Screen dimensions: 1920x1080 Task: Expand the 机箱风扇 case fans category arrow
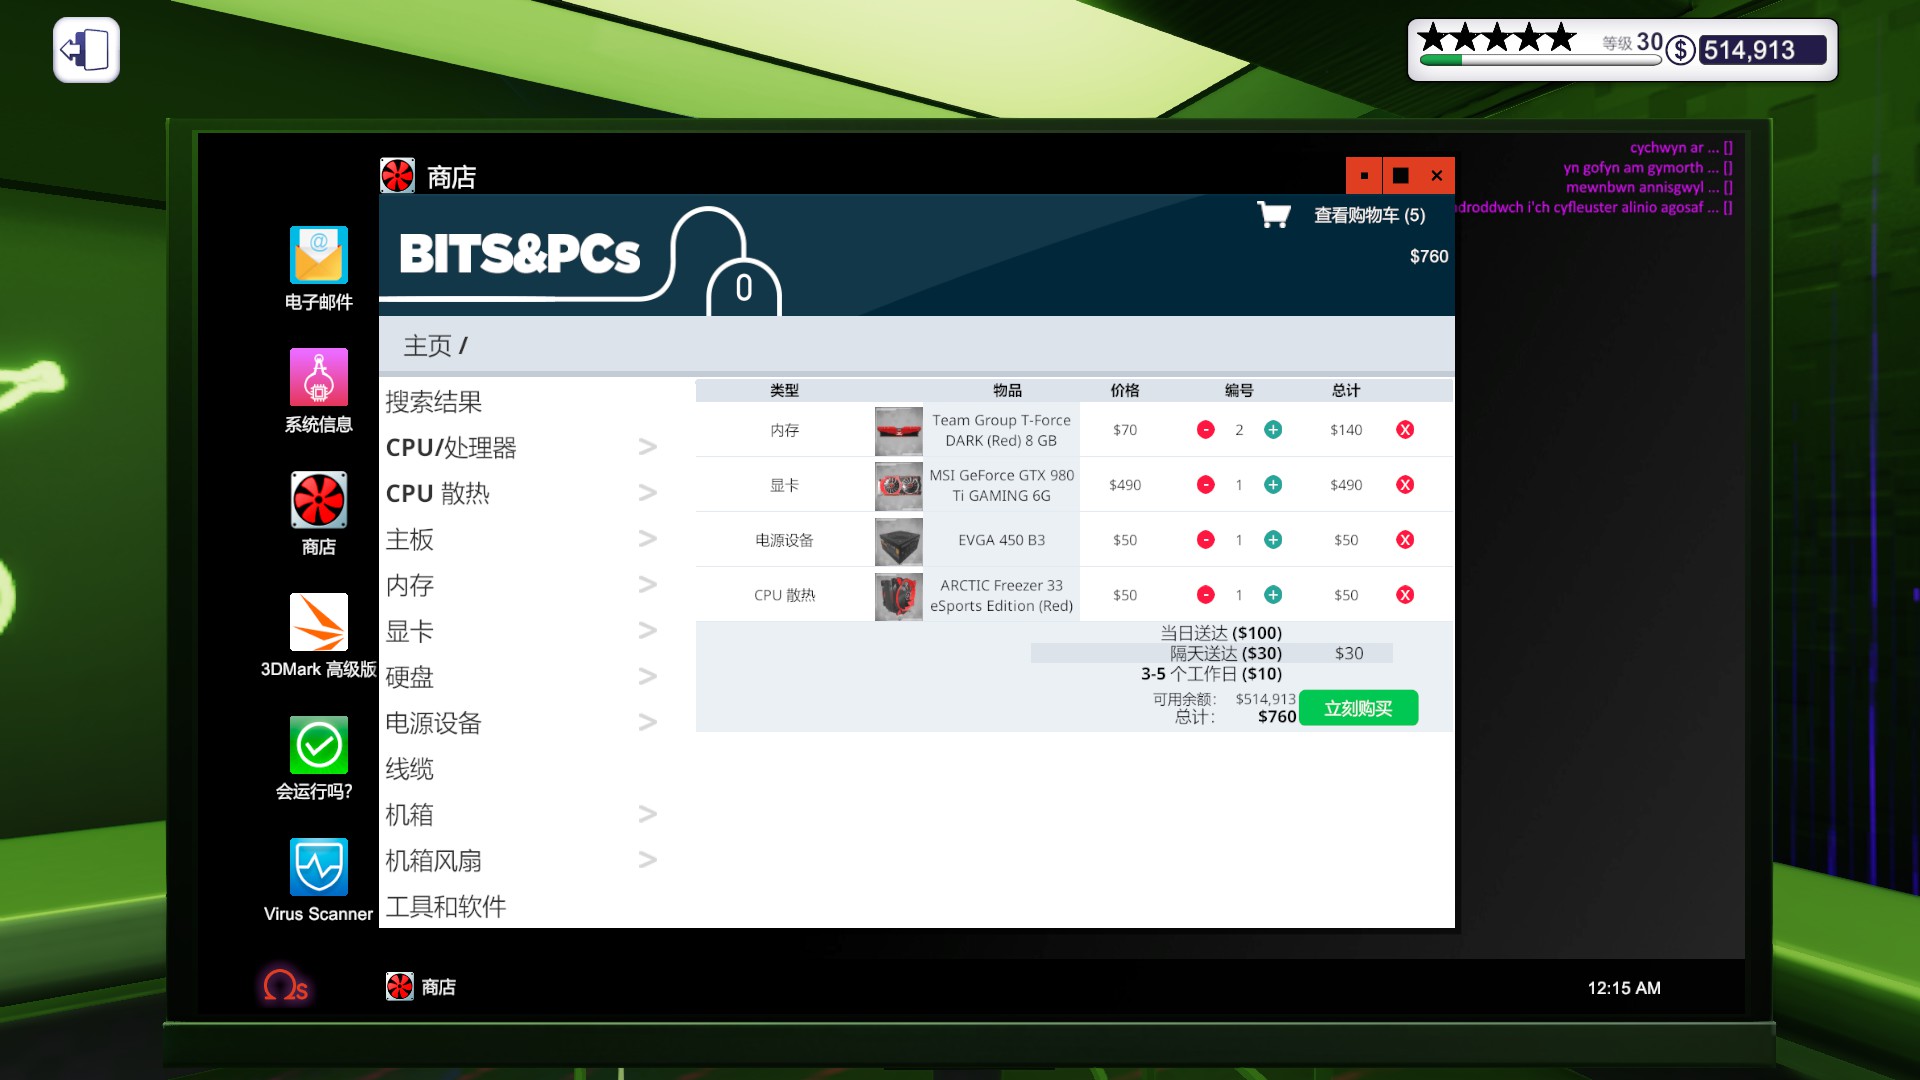coord(647,861)
